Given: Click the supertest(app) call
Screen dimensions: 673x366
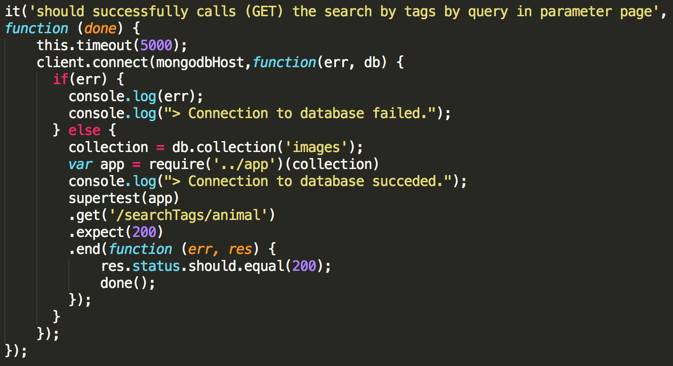Looking at the screenshot, I should (124, 199).
